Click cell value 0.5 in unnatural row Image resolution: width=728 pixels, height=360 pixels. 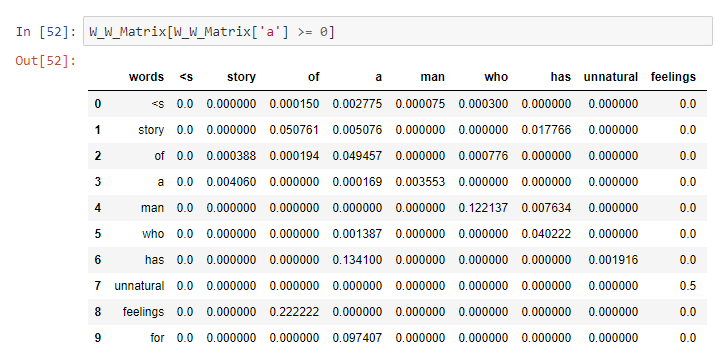688,286
